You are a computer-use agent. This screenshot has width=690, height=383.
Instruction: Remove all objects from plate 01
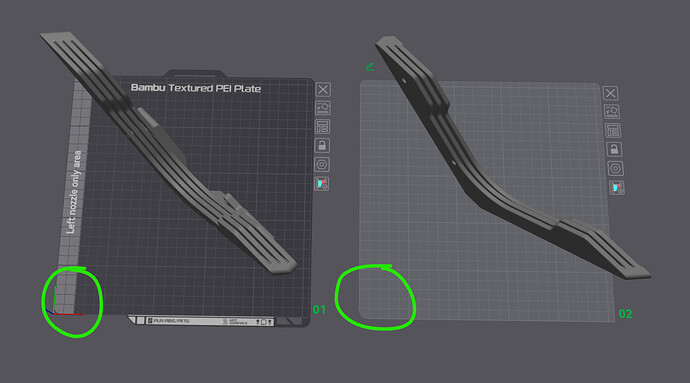point(323,90)
